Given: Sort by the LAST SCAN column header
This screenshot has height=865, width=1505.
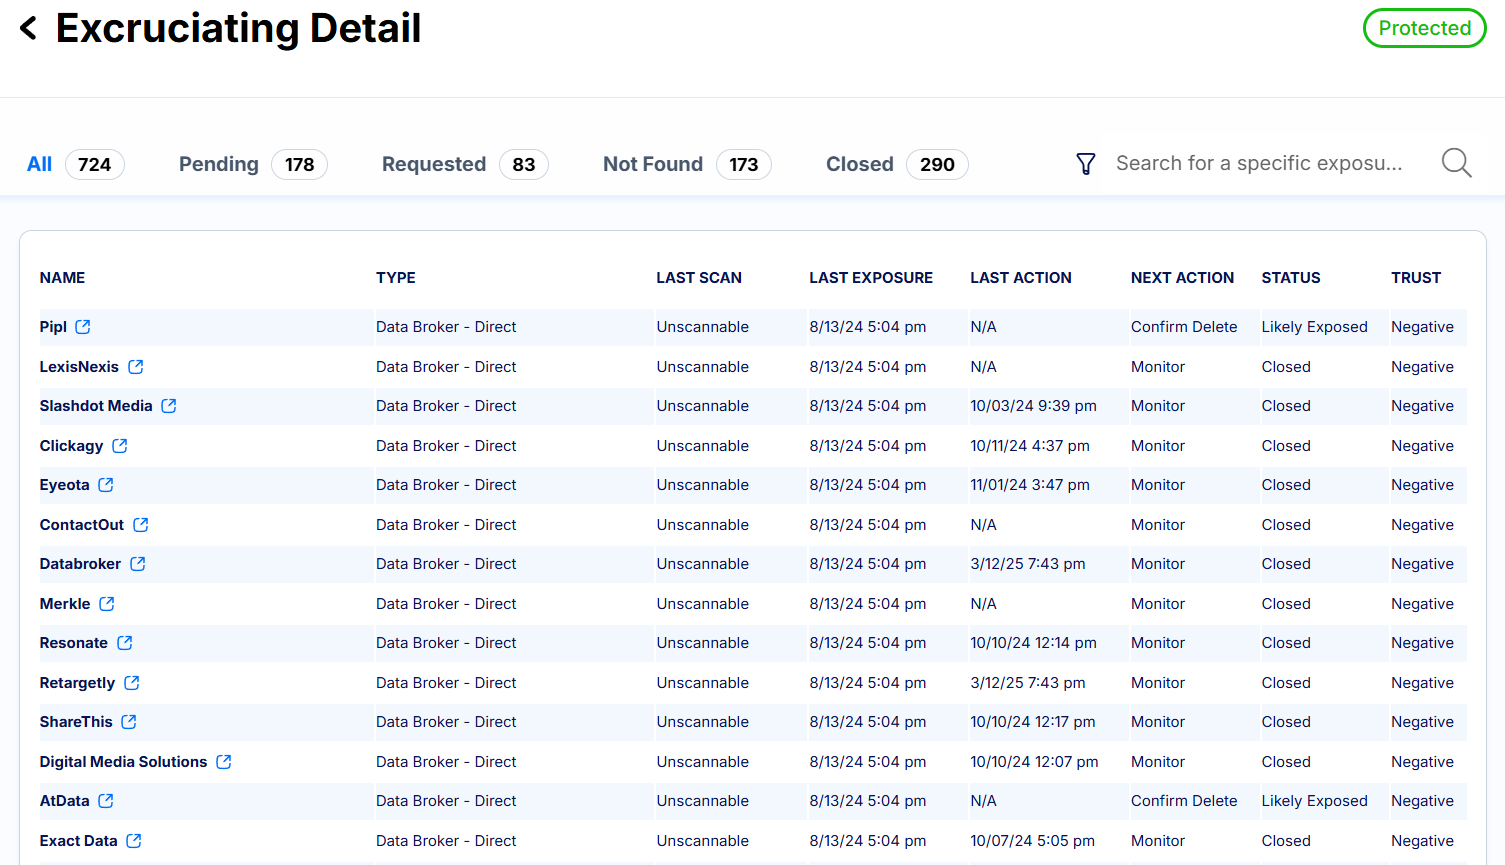Looking at the screenshot, I should pyautogui.click(x=699, y=278).
